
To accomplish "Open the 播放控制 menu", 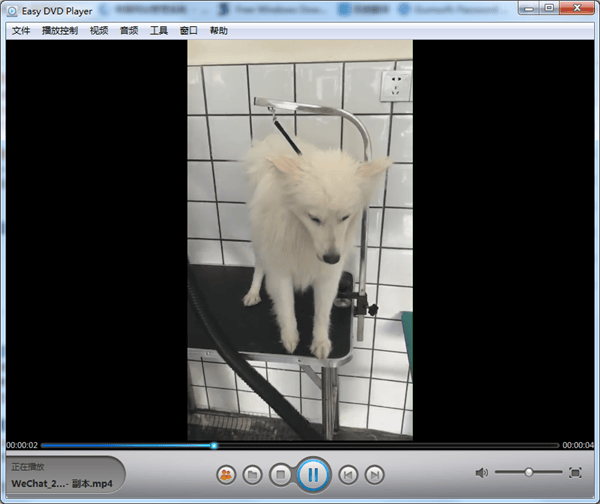I will pyautogui.click(x=59, y=31).
